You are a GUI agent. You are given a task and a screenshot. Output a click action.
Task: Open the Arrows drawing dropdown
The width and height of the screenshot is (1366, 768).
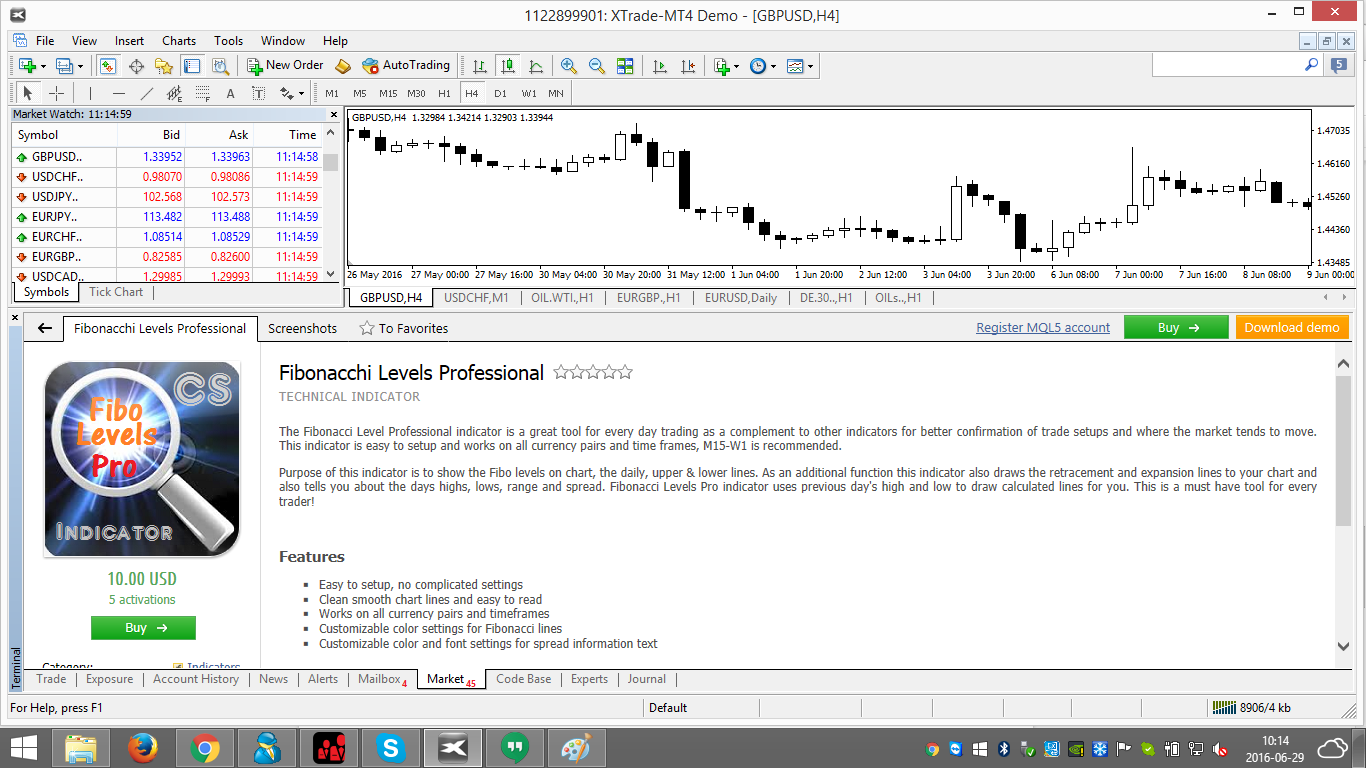click(x=292, y=93)
